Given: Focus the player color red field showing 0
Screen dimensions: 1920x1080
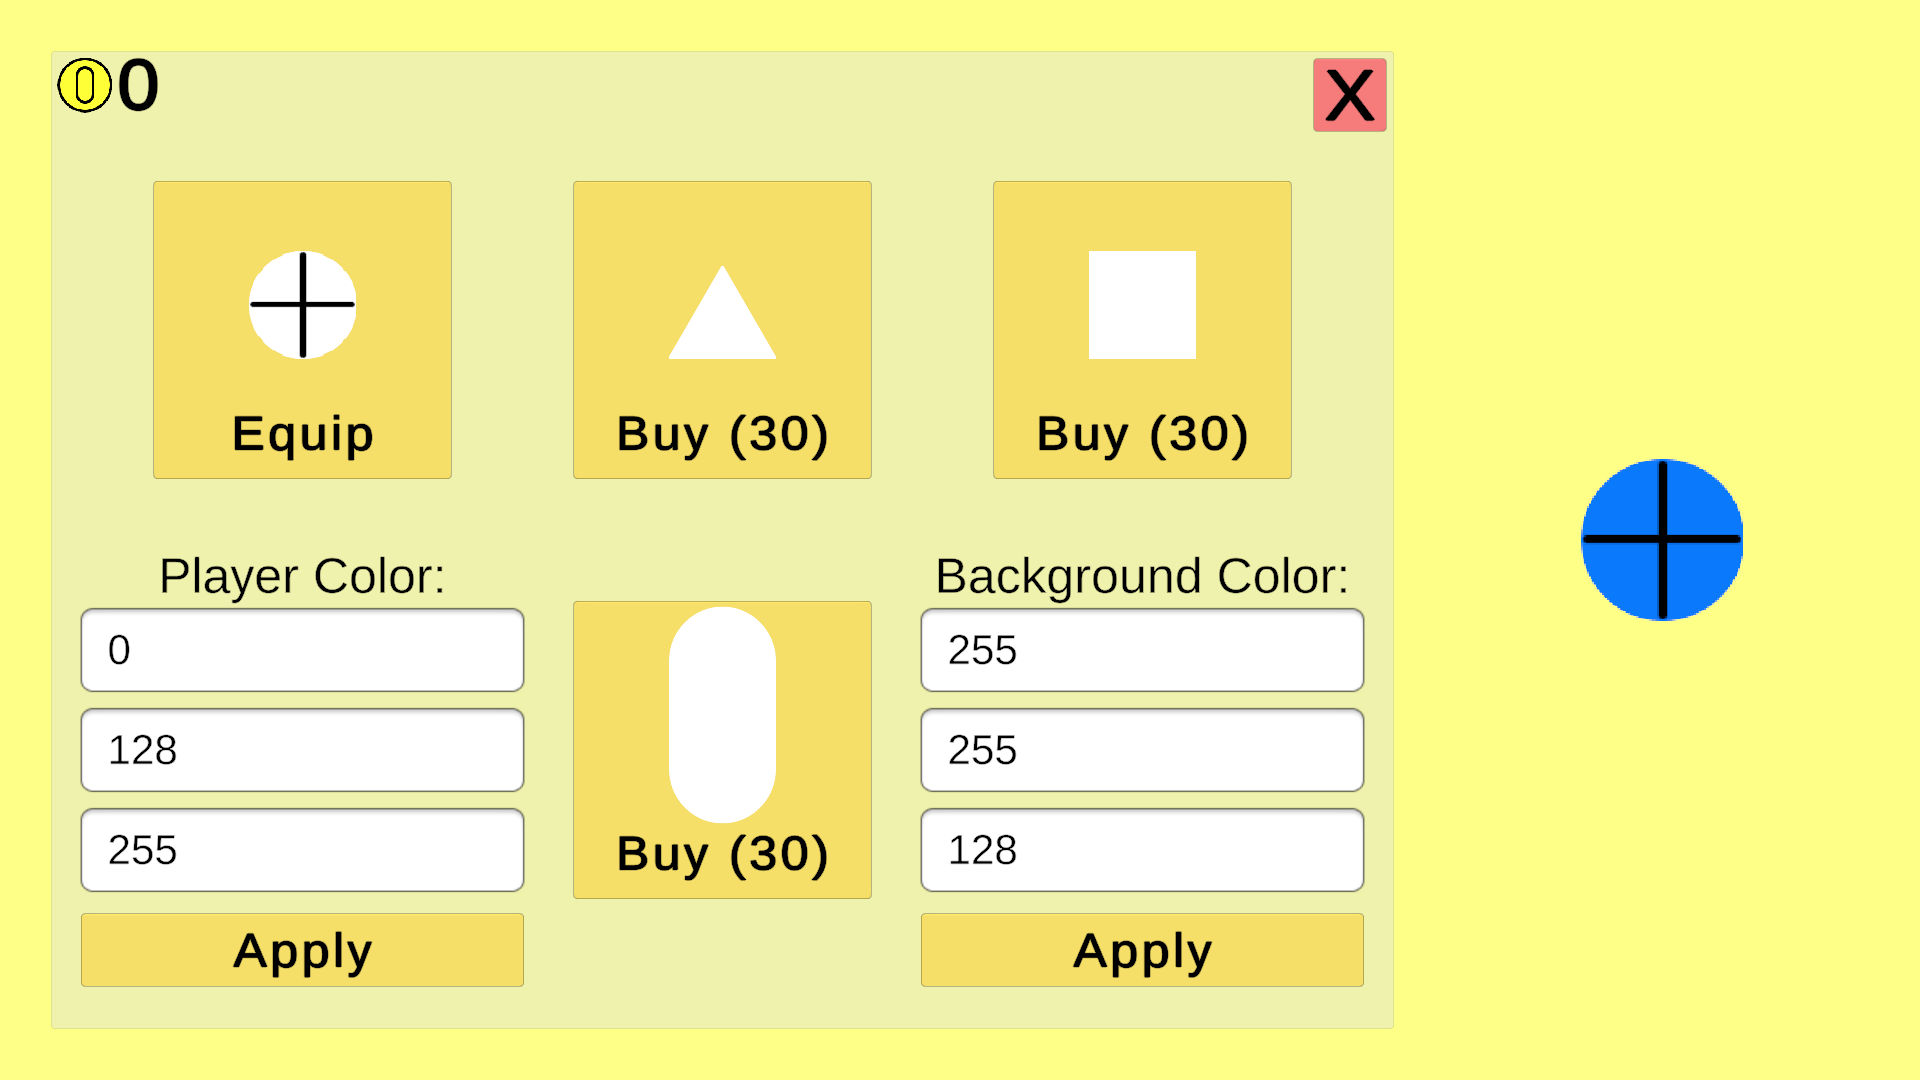Looking at the screenshot, I should tap(302, 650).
